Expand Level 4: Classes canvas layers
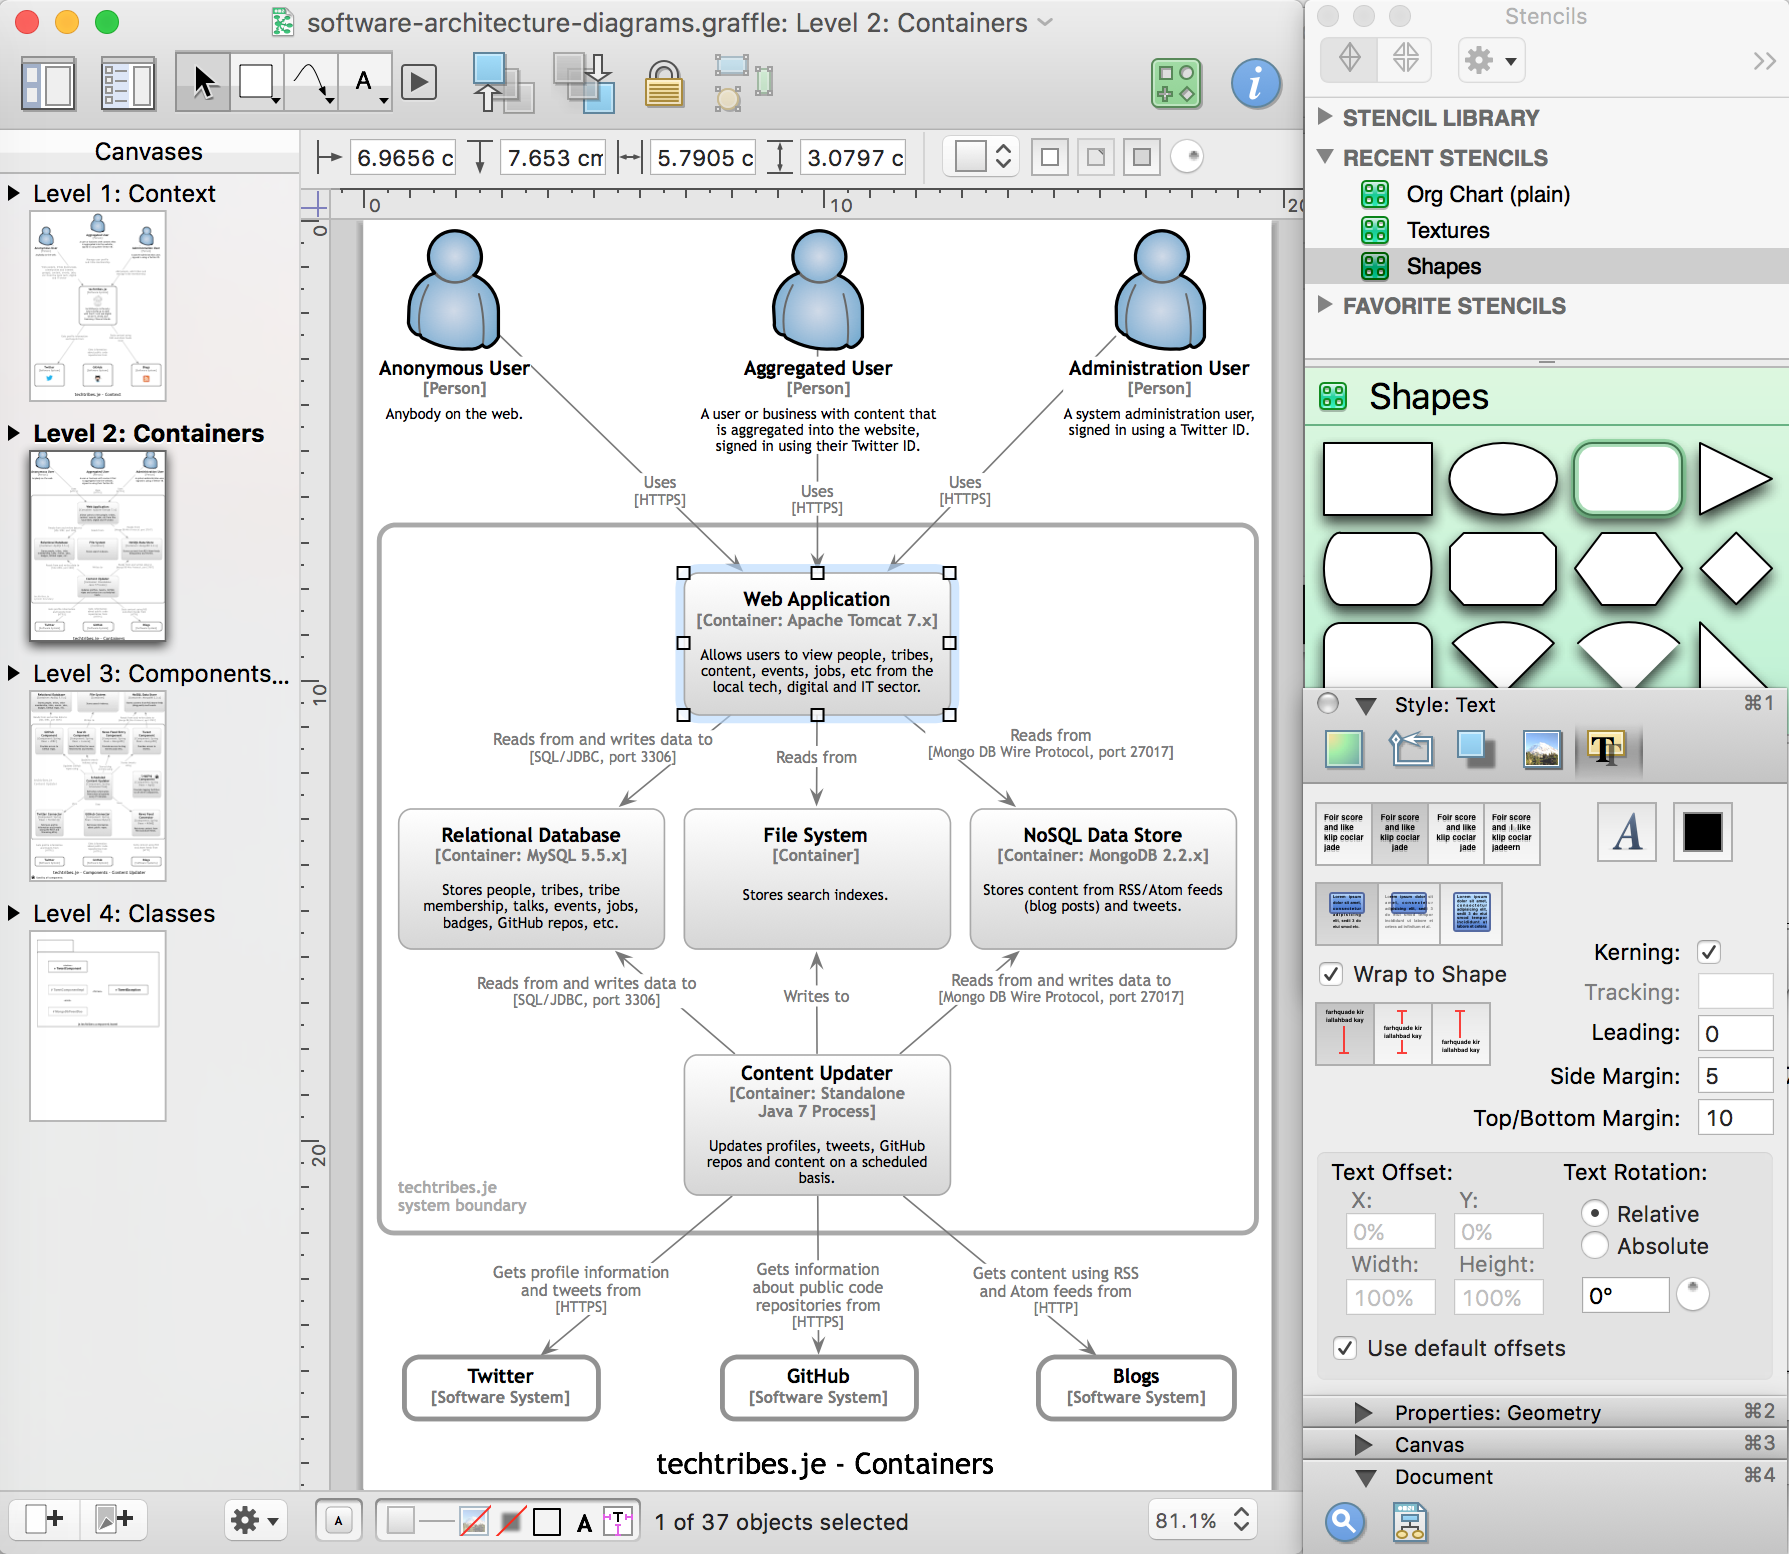The width and height of the screenshot is (1789, 1554). click(x=14, y=913)
